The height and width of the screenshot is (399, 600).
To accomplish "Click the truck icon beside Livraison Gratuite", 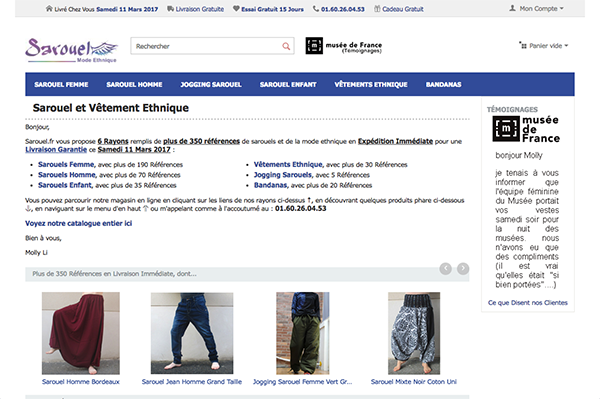I will [170, 9].
